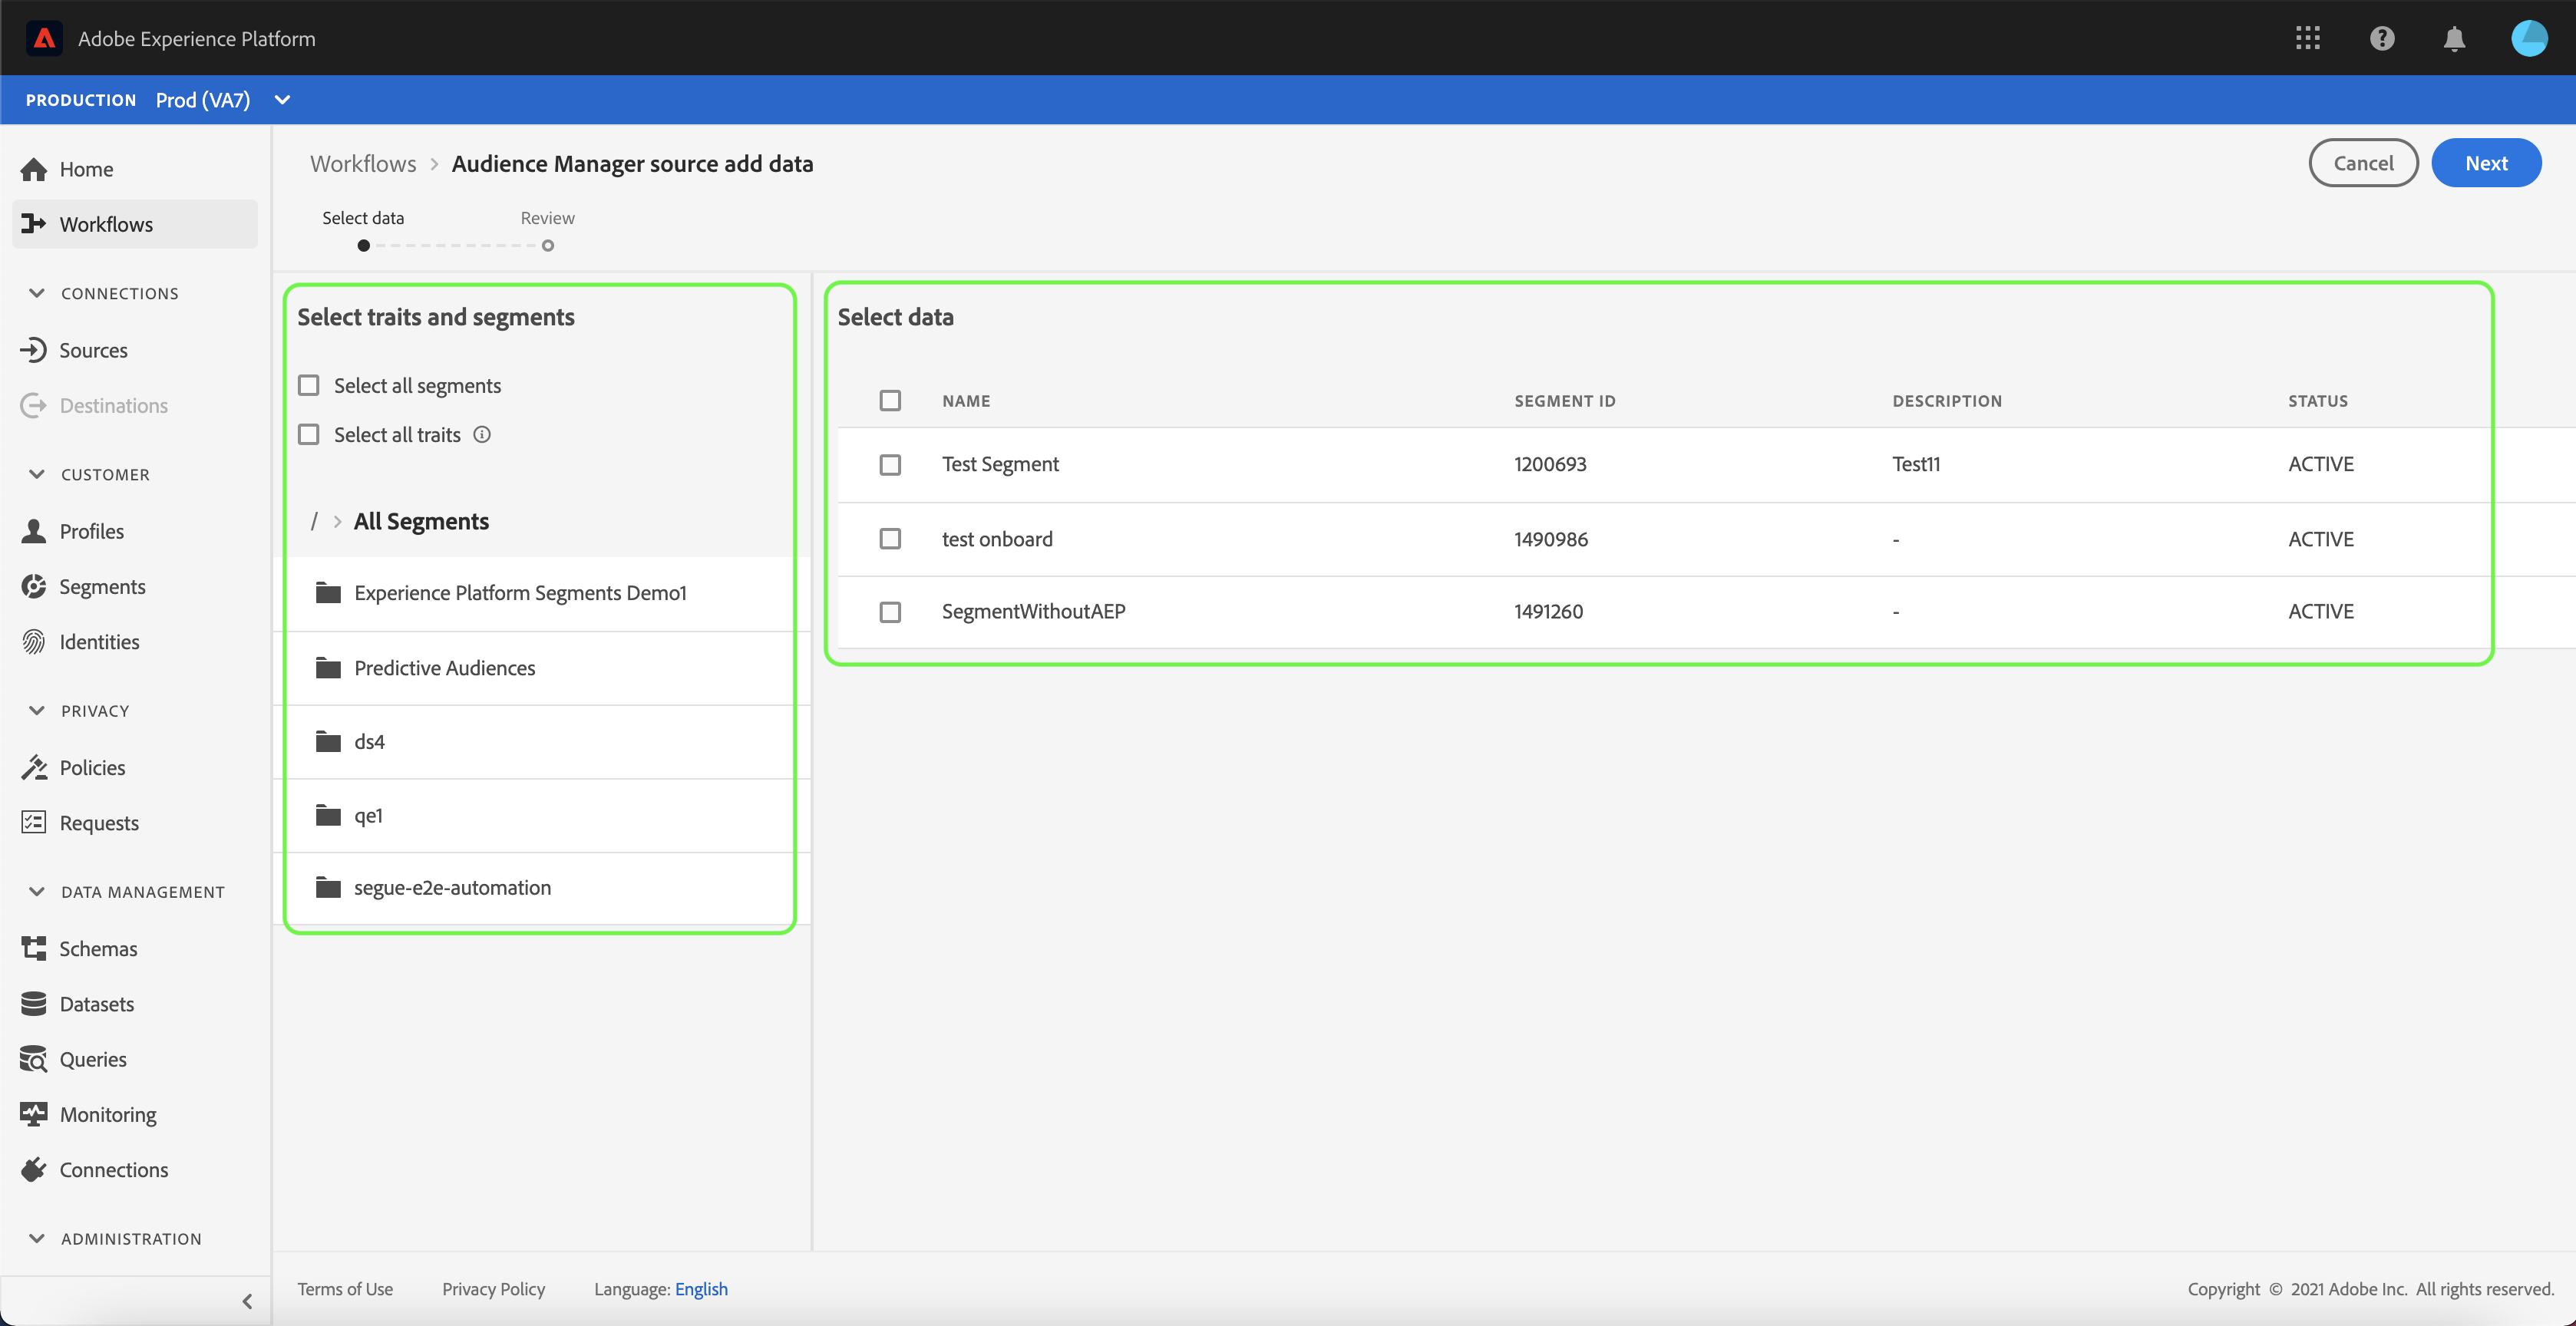Open the app switcher grid icon

click(x=2307, y=38)
